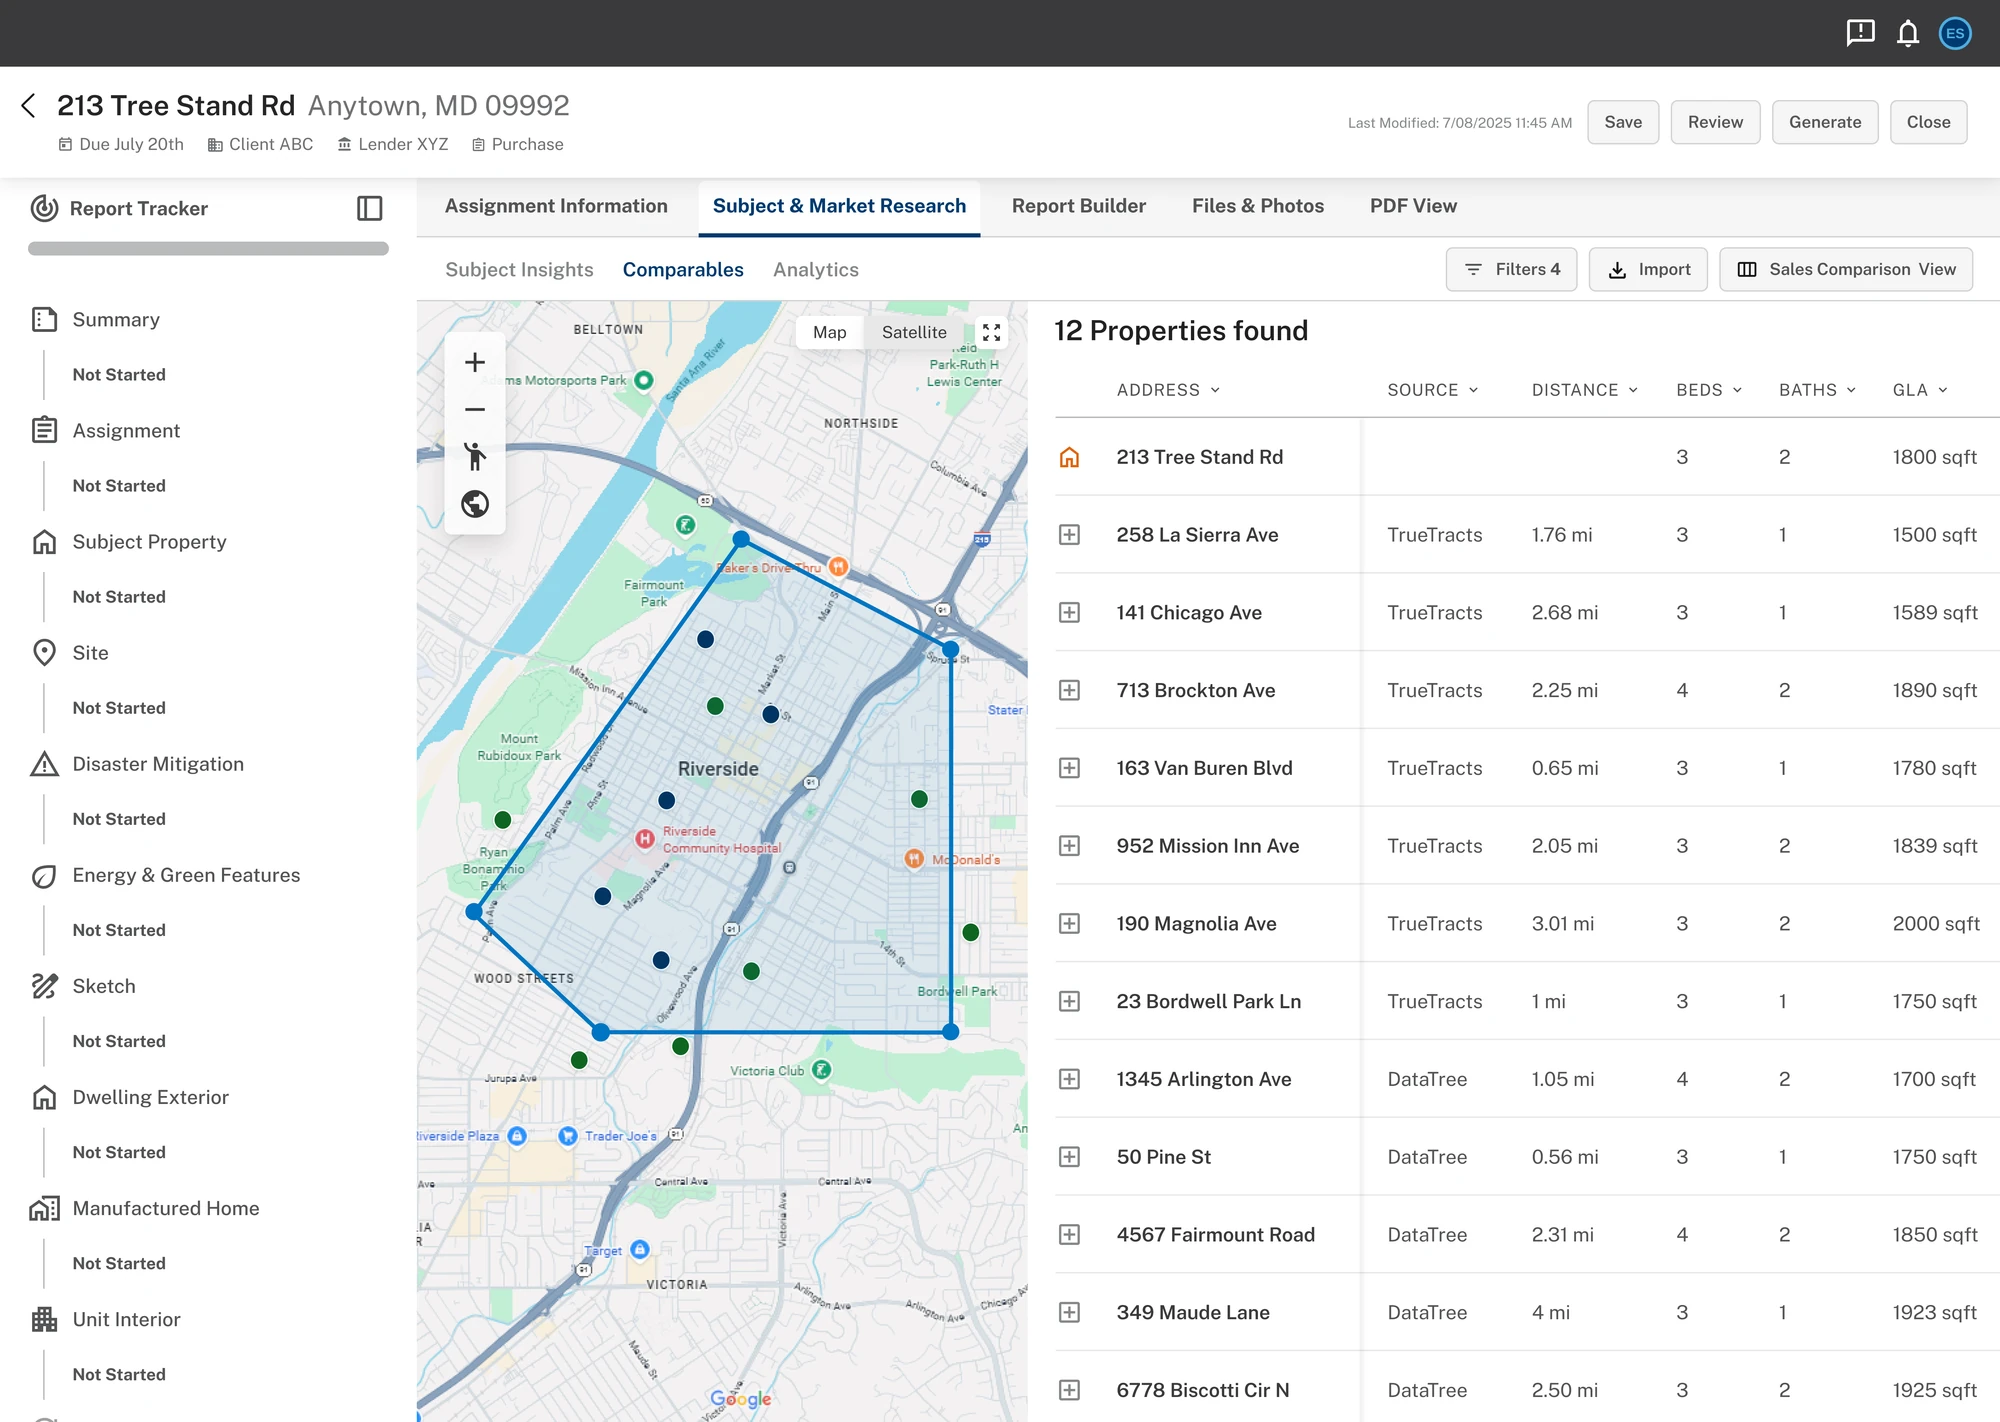Select 50 Pine St with its plus checkbox
2000x1422 pixels.
tap(1069, 1156)
